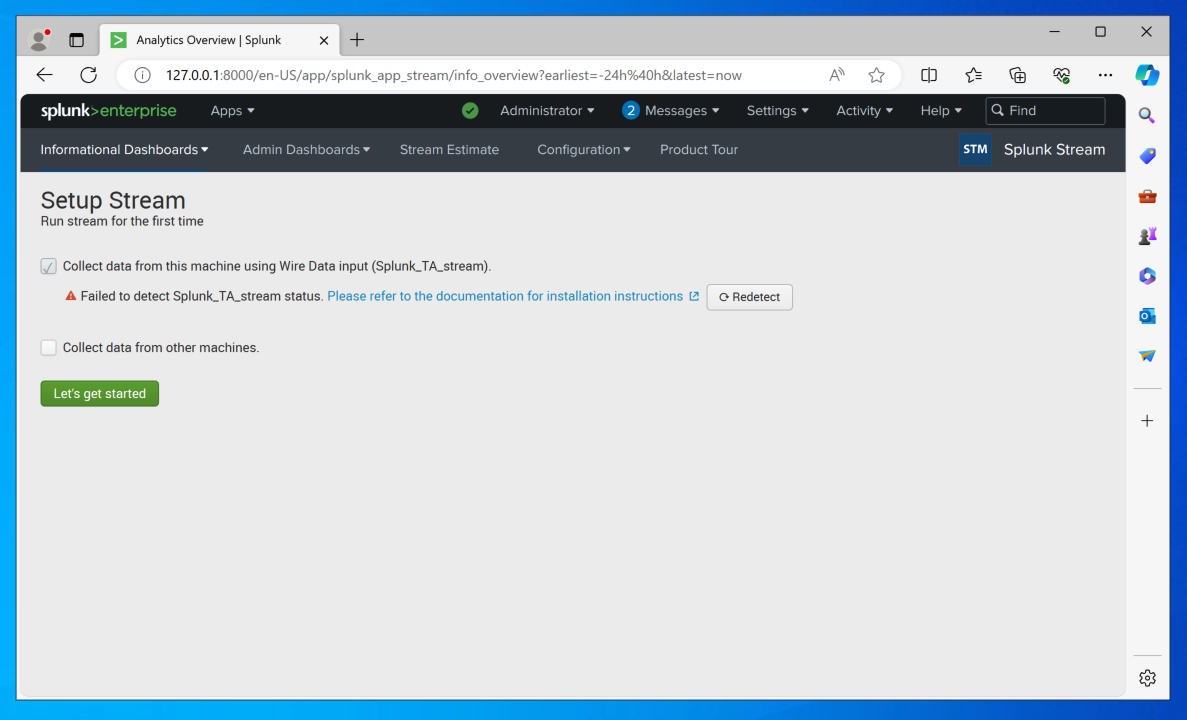Open the browser profile avatar icon
This screenshot has width=1187, height=720.
(39, 39)
